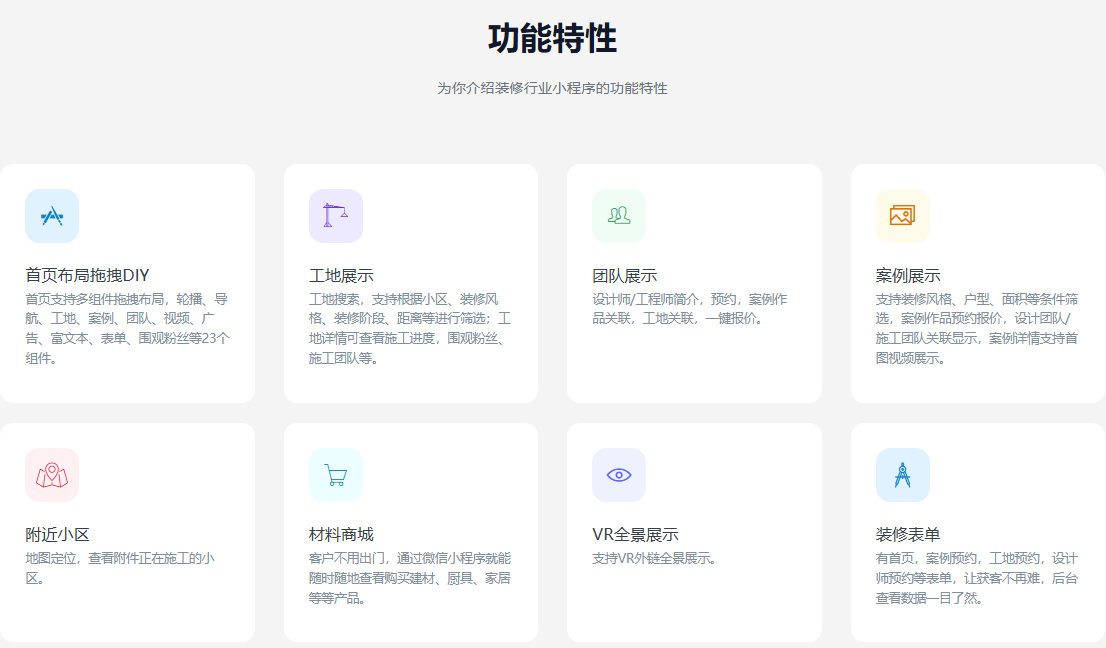Click the 材料商城 description paragraph
The height and width of the screenshot is (648, 1106).
(410, 578)
